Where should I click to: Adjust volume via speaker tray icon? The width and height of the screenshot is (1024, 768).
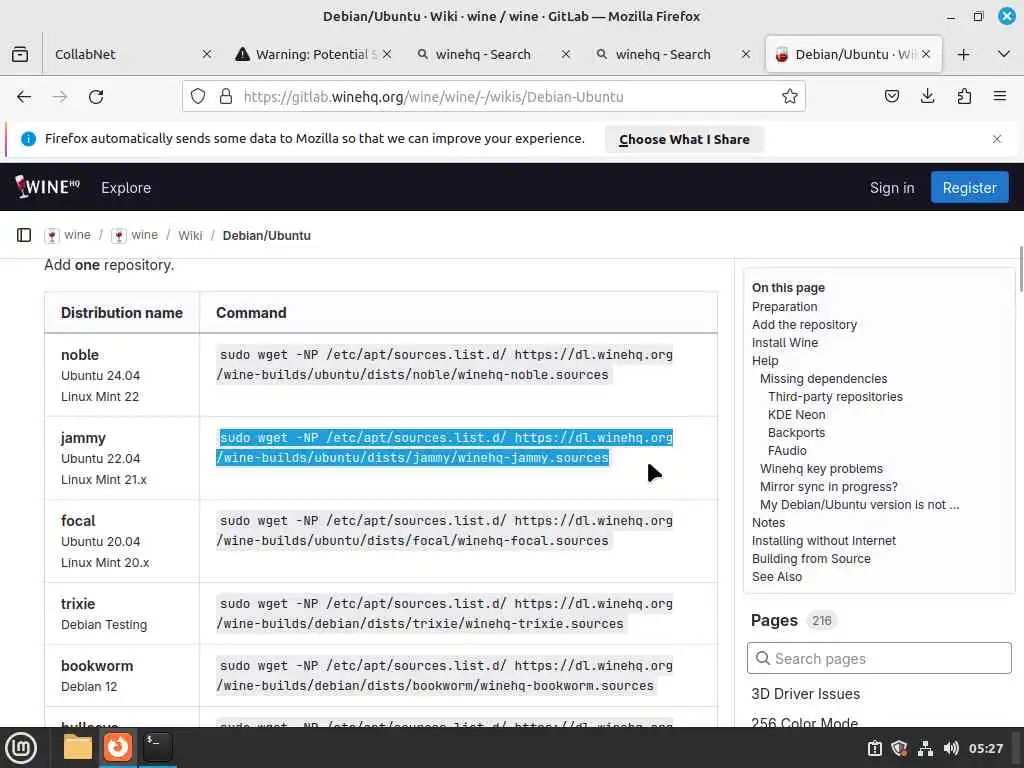pyautogui.click(x=951, y=748)
